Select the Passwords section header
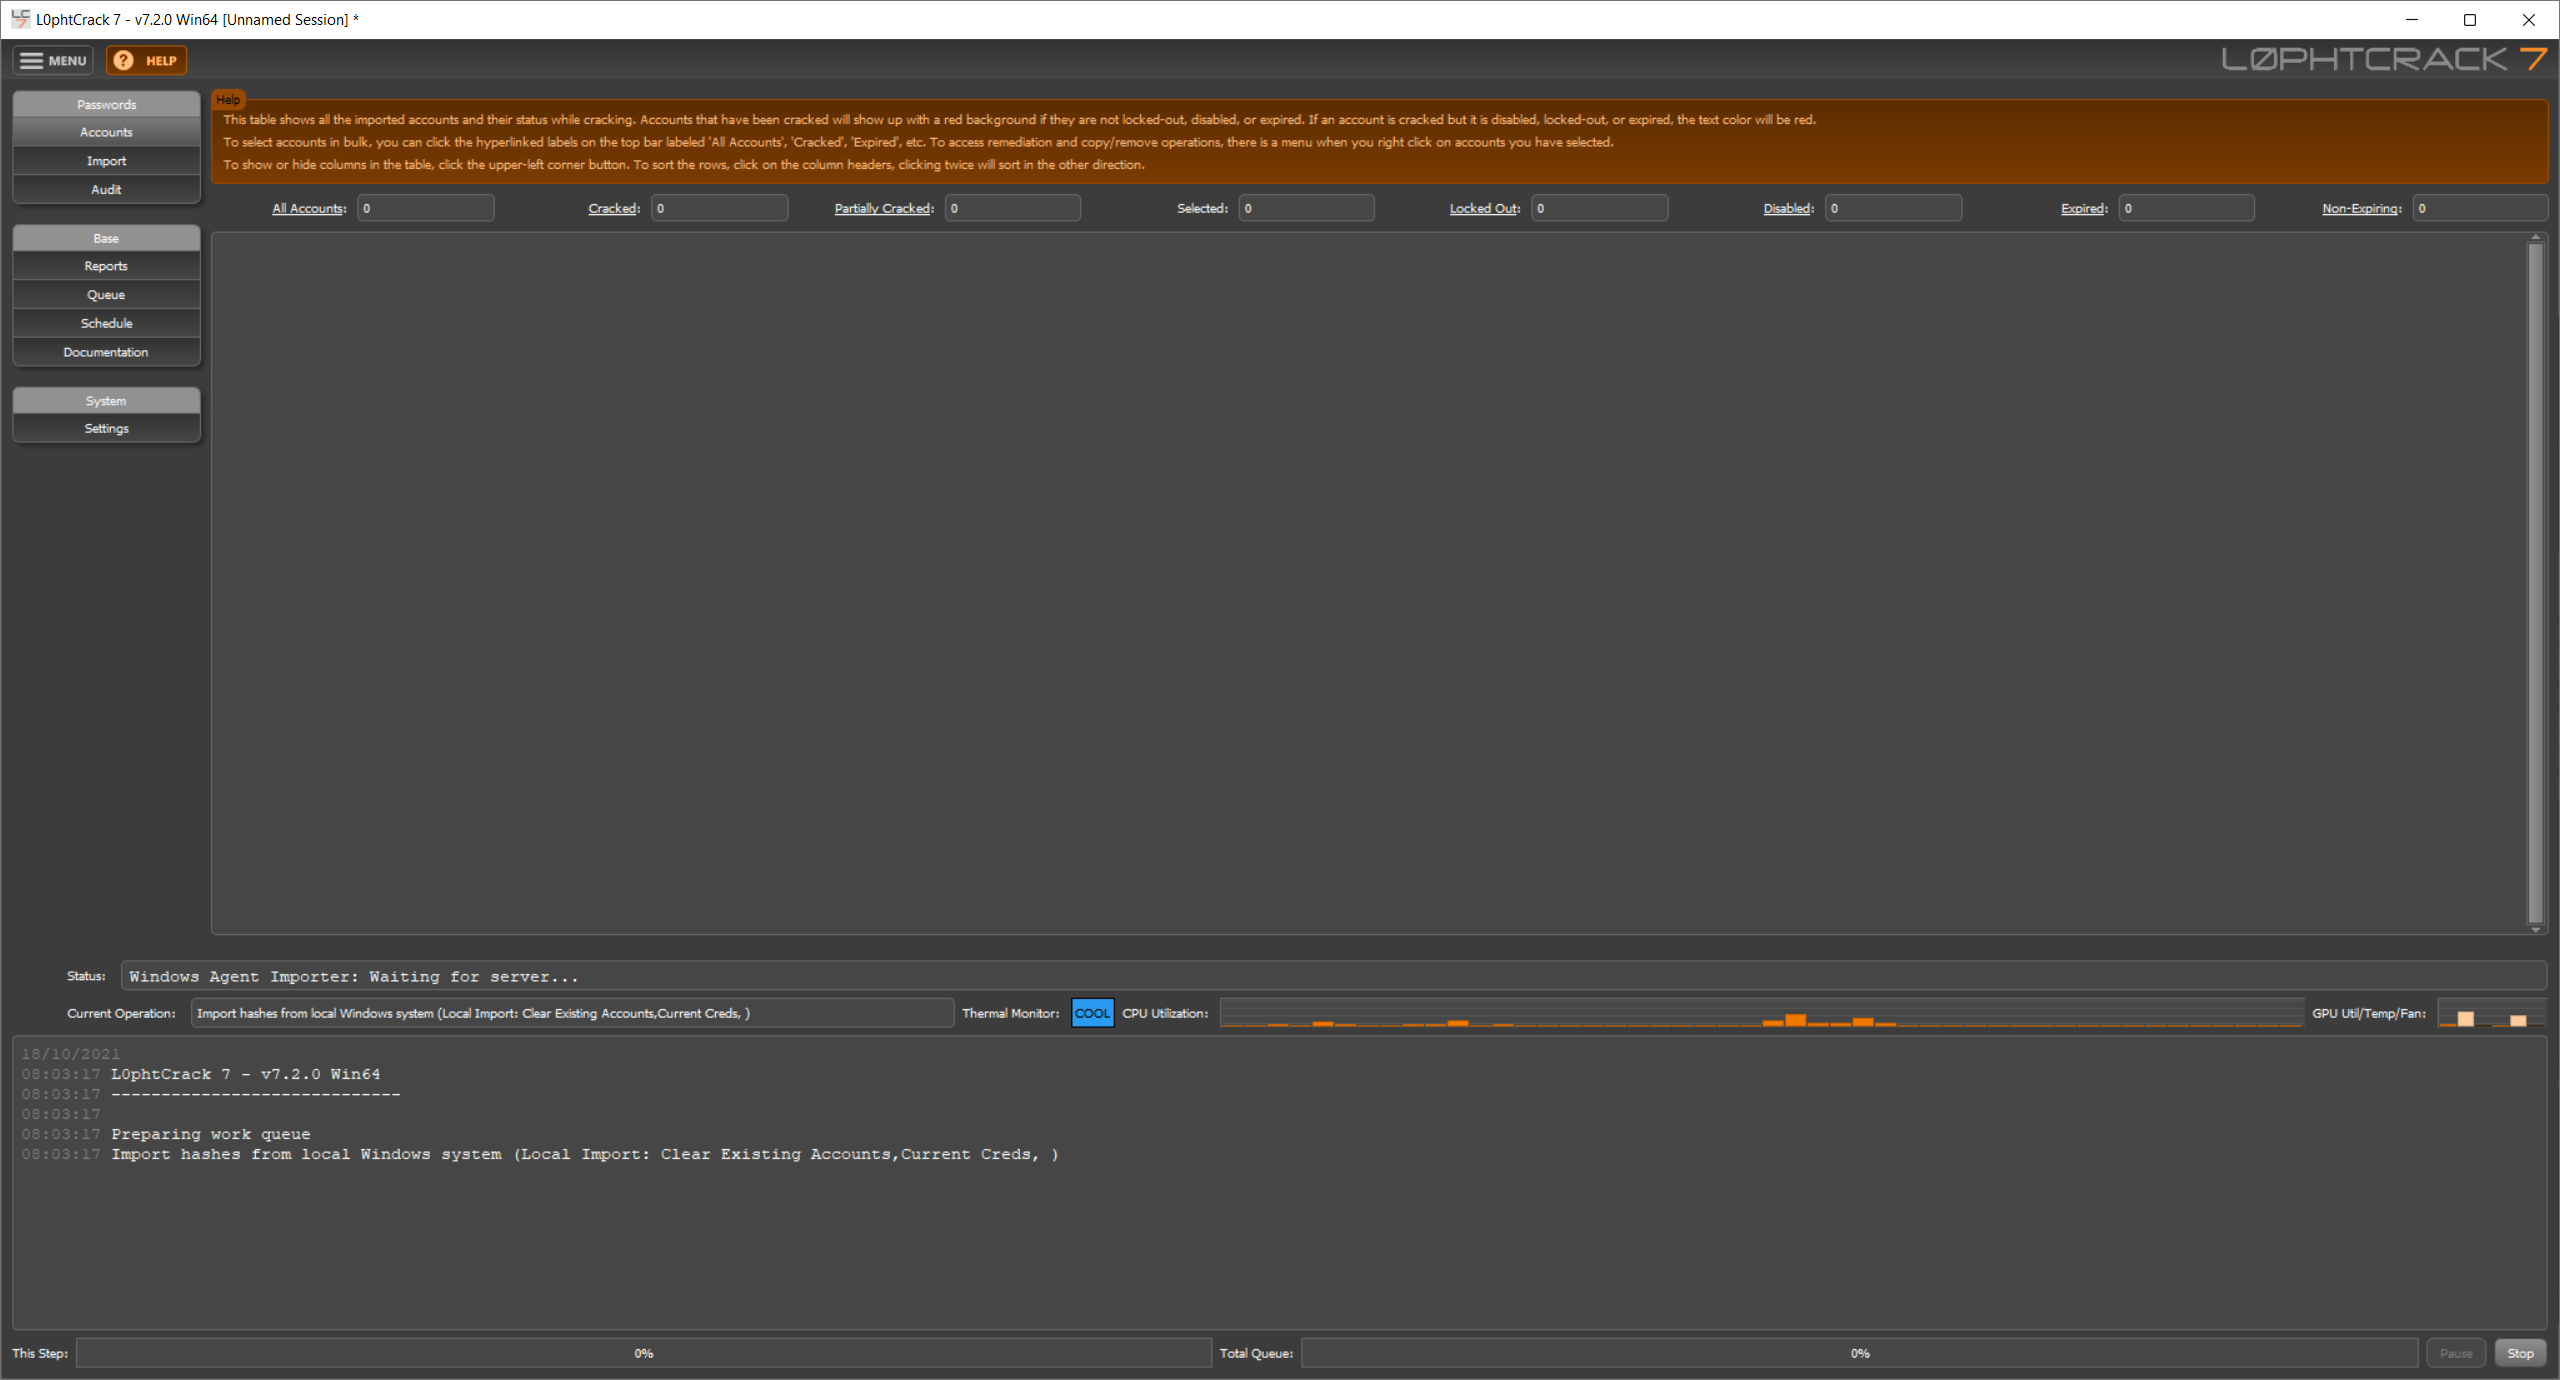This screenshot has width=2560, height=1380. (106, 104)
